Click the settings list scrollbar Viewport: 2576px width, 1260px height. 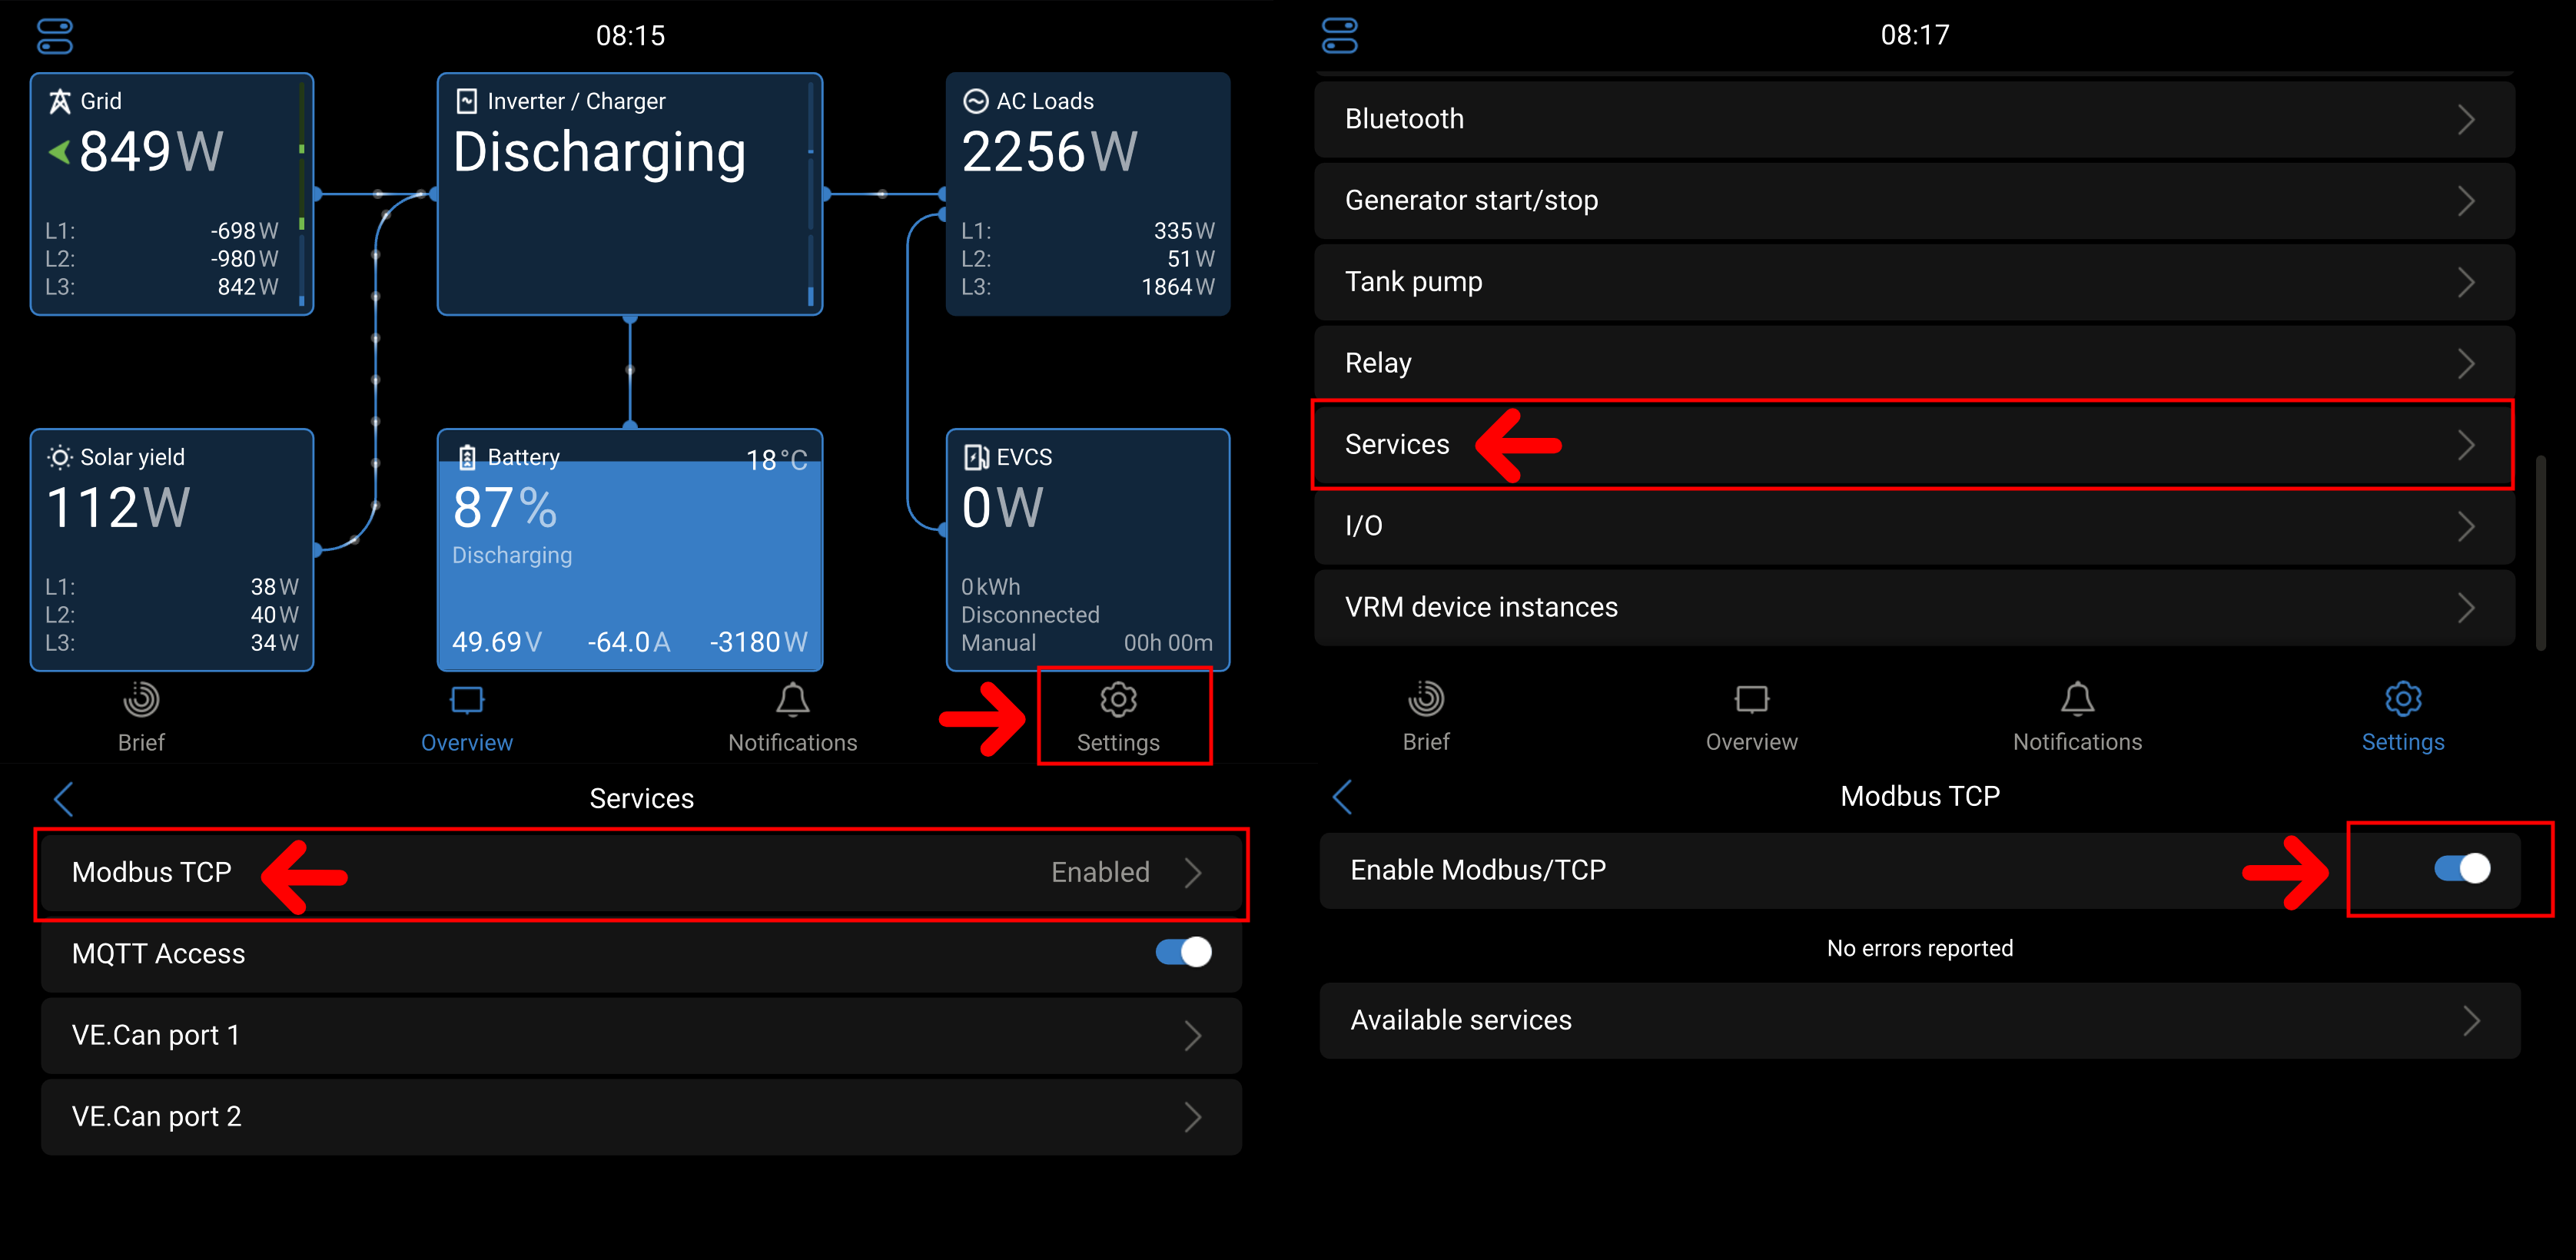[2541, 552]
